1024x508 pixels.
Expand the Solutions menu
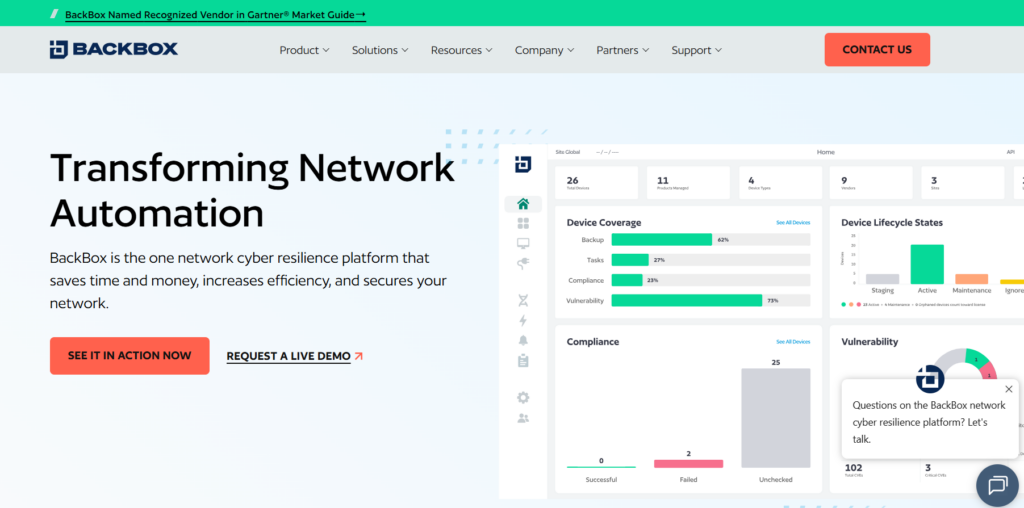pos(380,50)
